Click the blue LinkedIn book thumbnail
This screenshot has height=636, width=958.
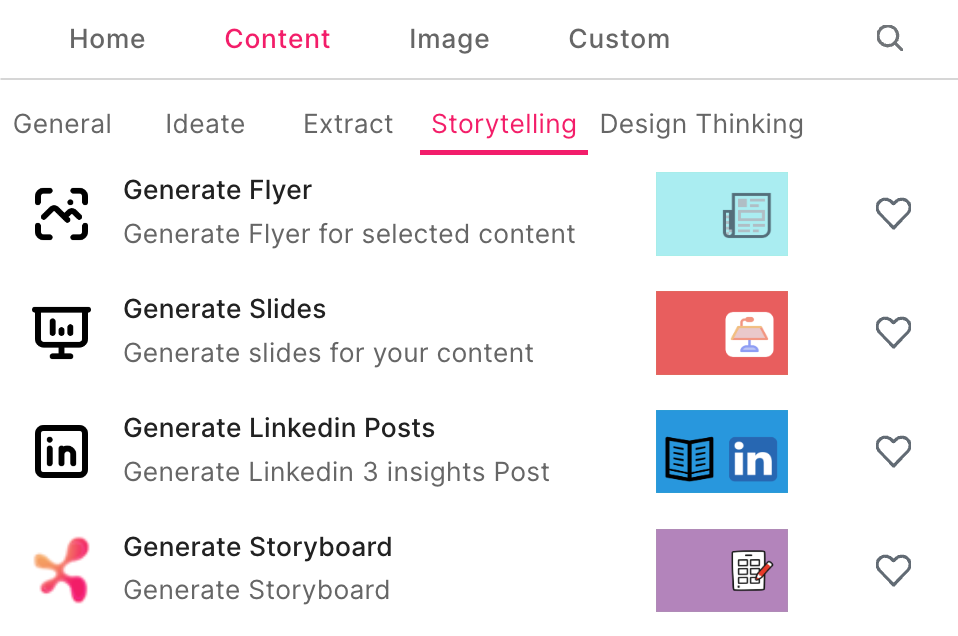point(722,451)
